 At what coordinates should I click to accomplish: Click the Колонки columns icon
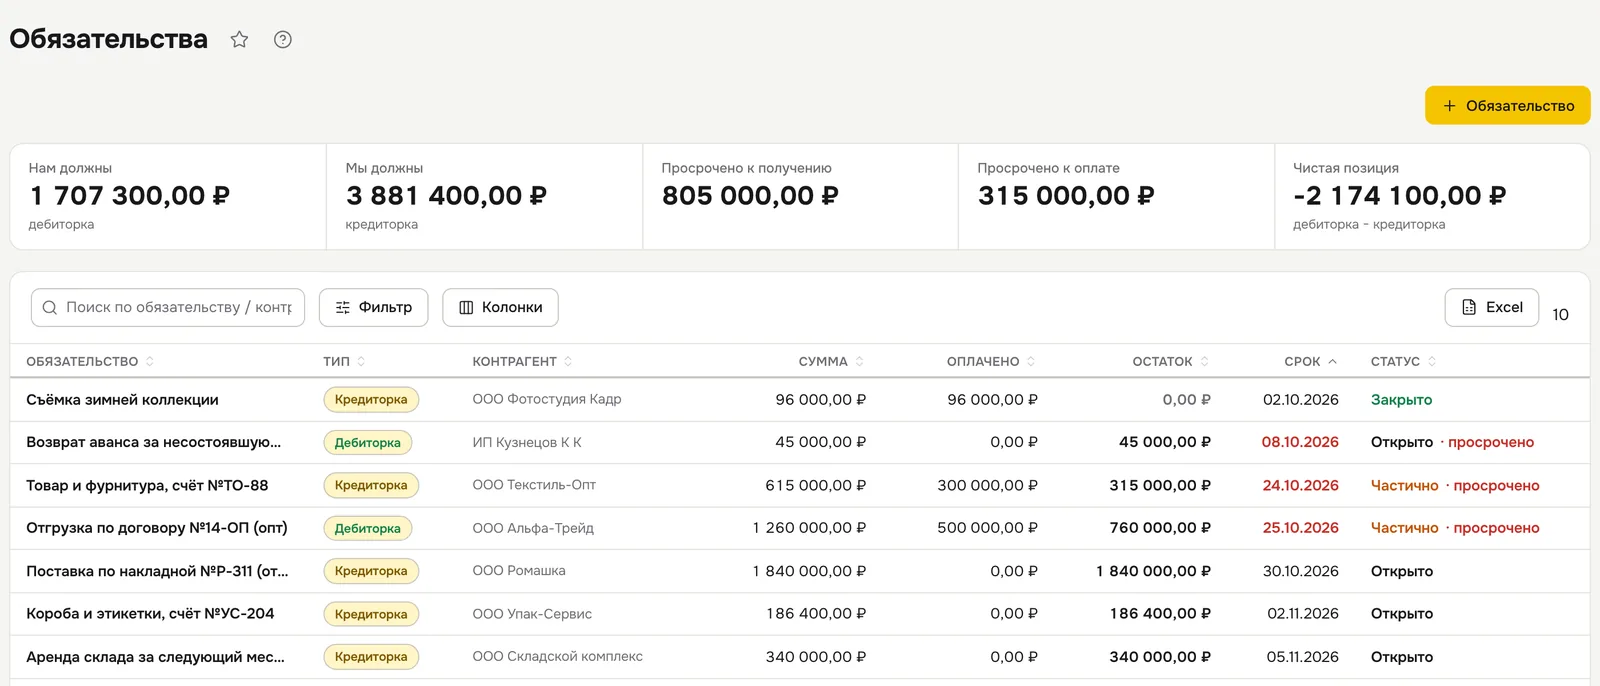pyautogui.click(x=466, y=308)
